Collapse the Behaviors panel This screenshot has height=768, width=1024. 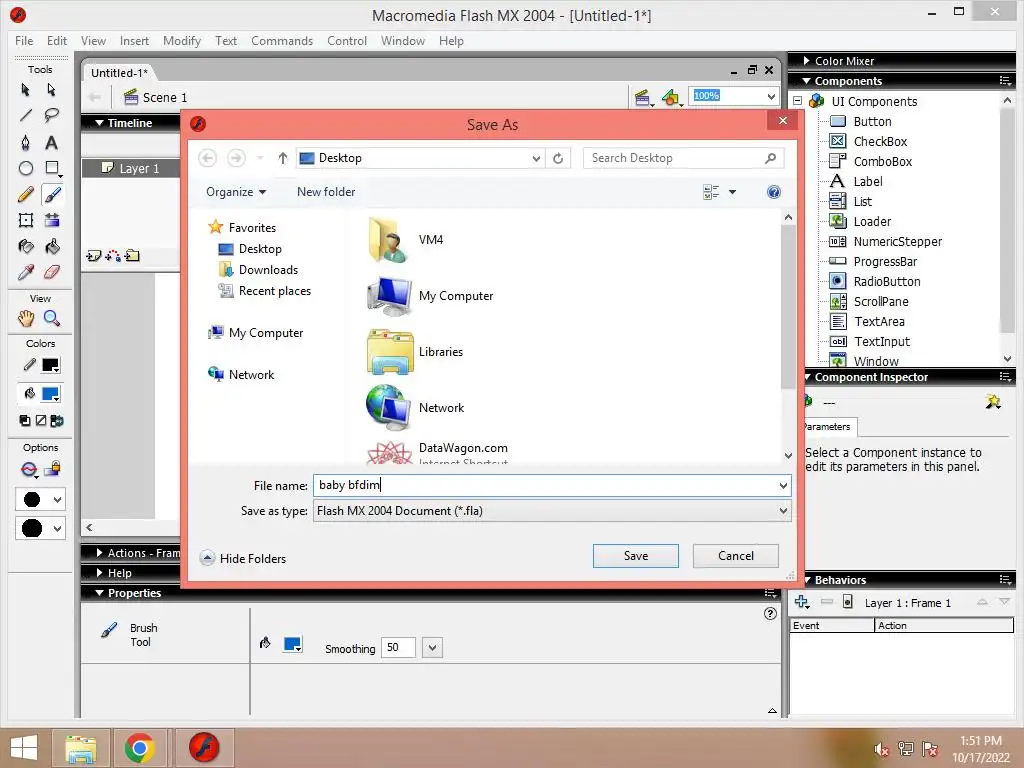click(x=808, y=580)
